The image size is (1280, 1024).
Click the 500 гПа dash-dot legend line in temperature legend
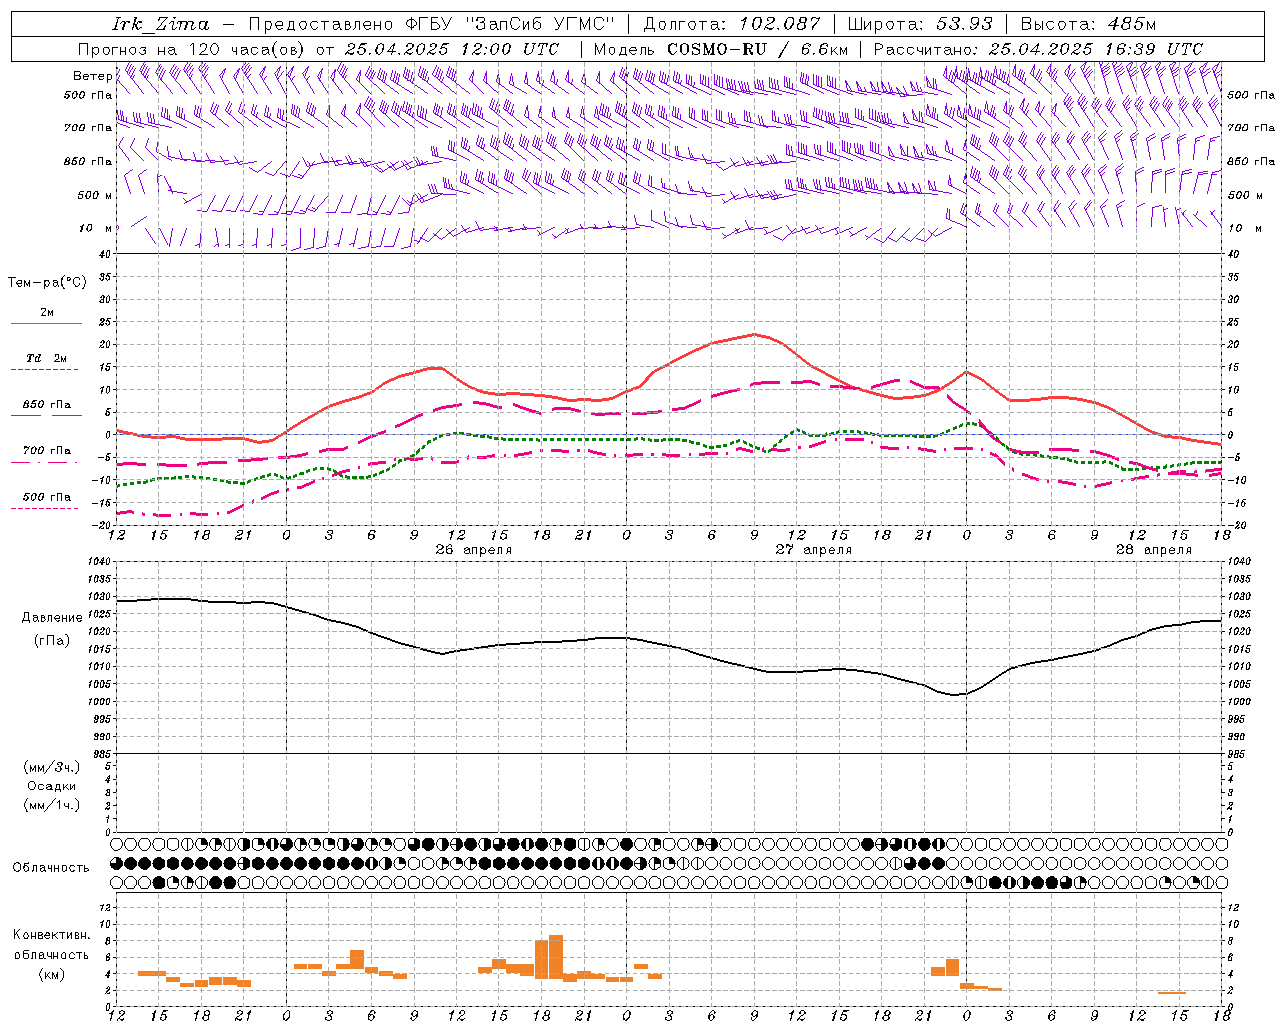44,508
